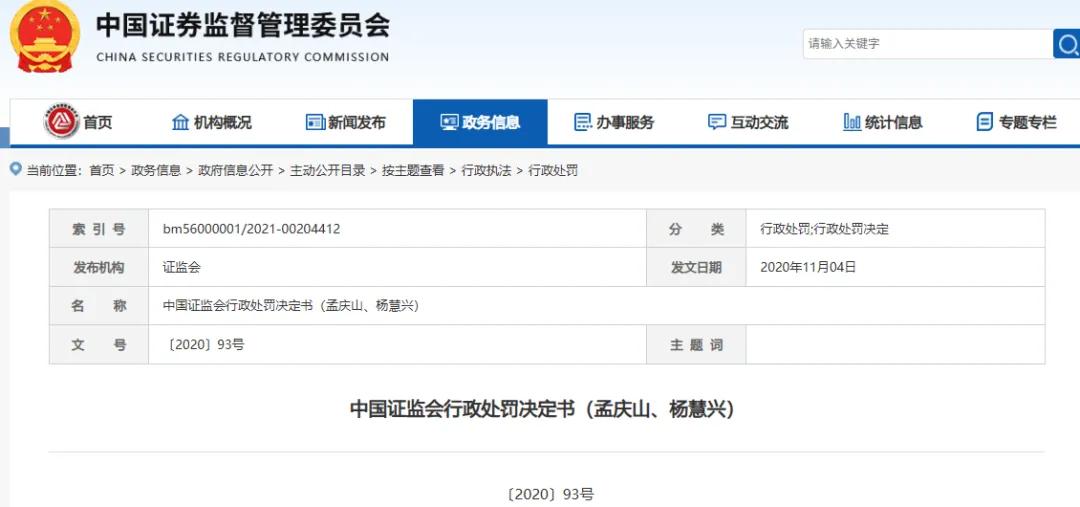Select the 政务信息 navigation tab
1080x507 pixels.
(480, 123)
